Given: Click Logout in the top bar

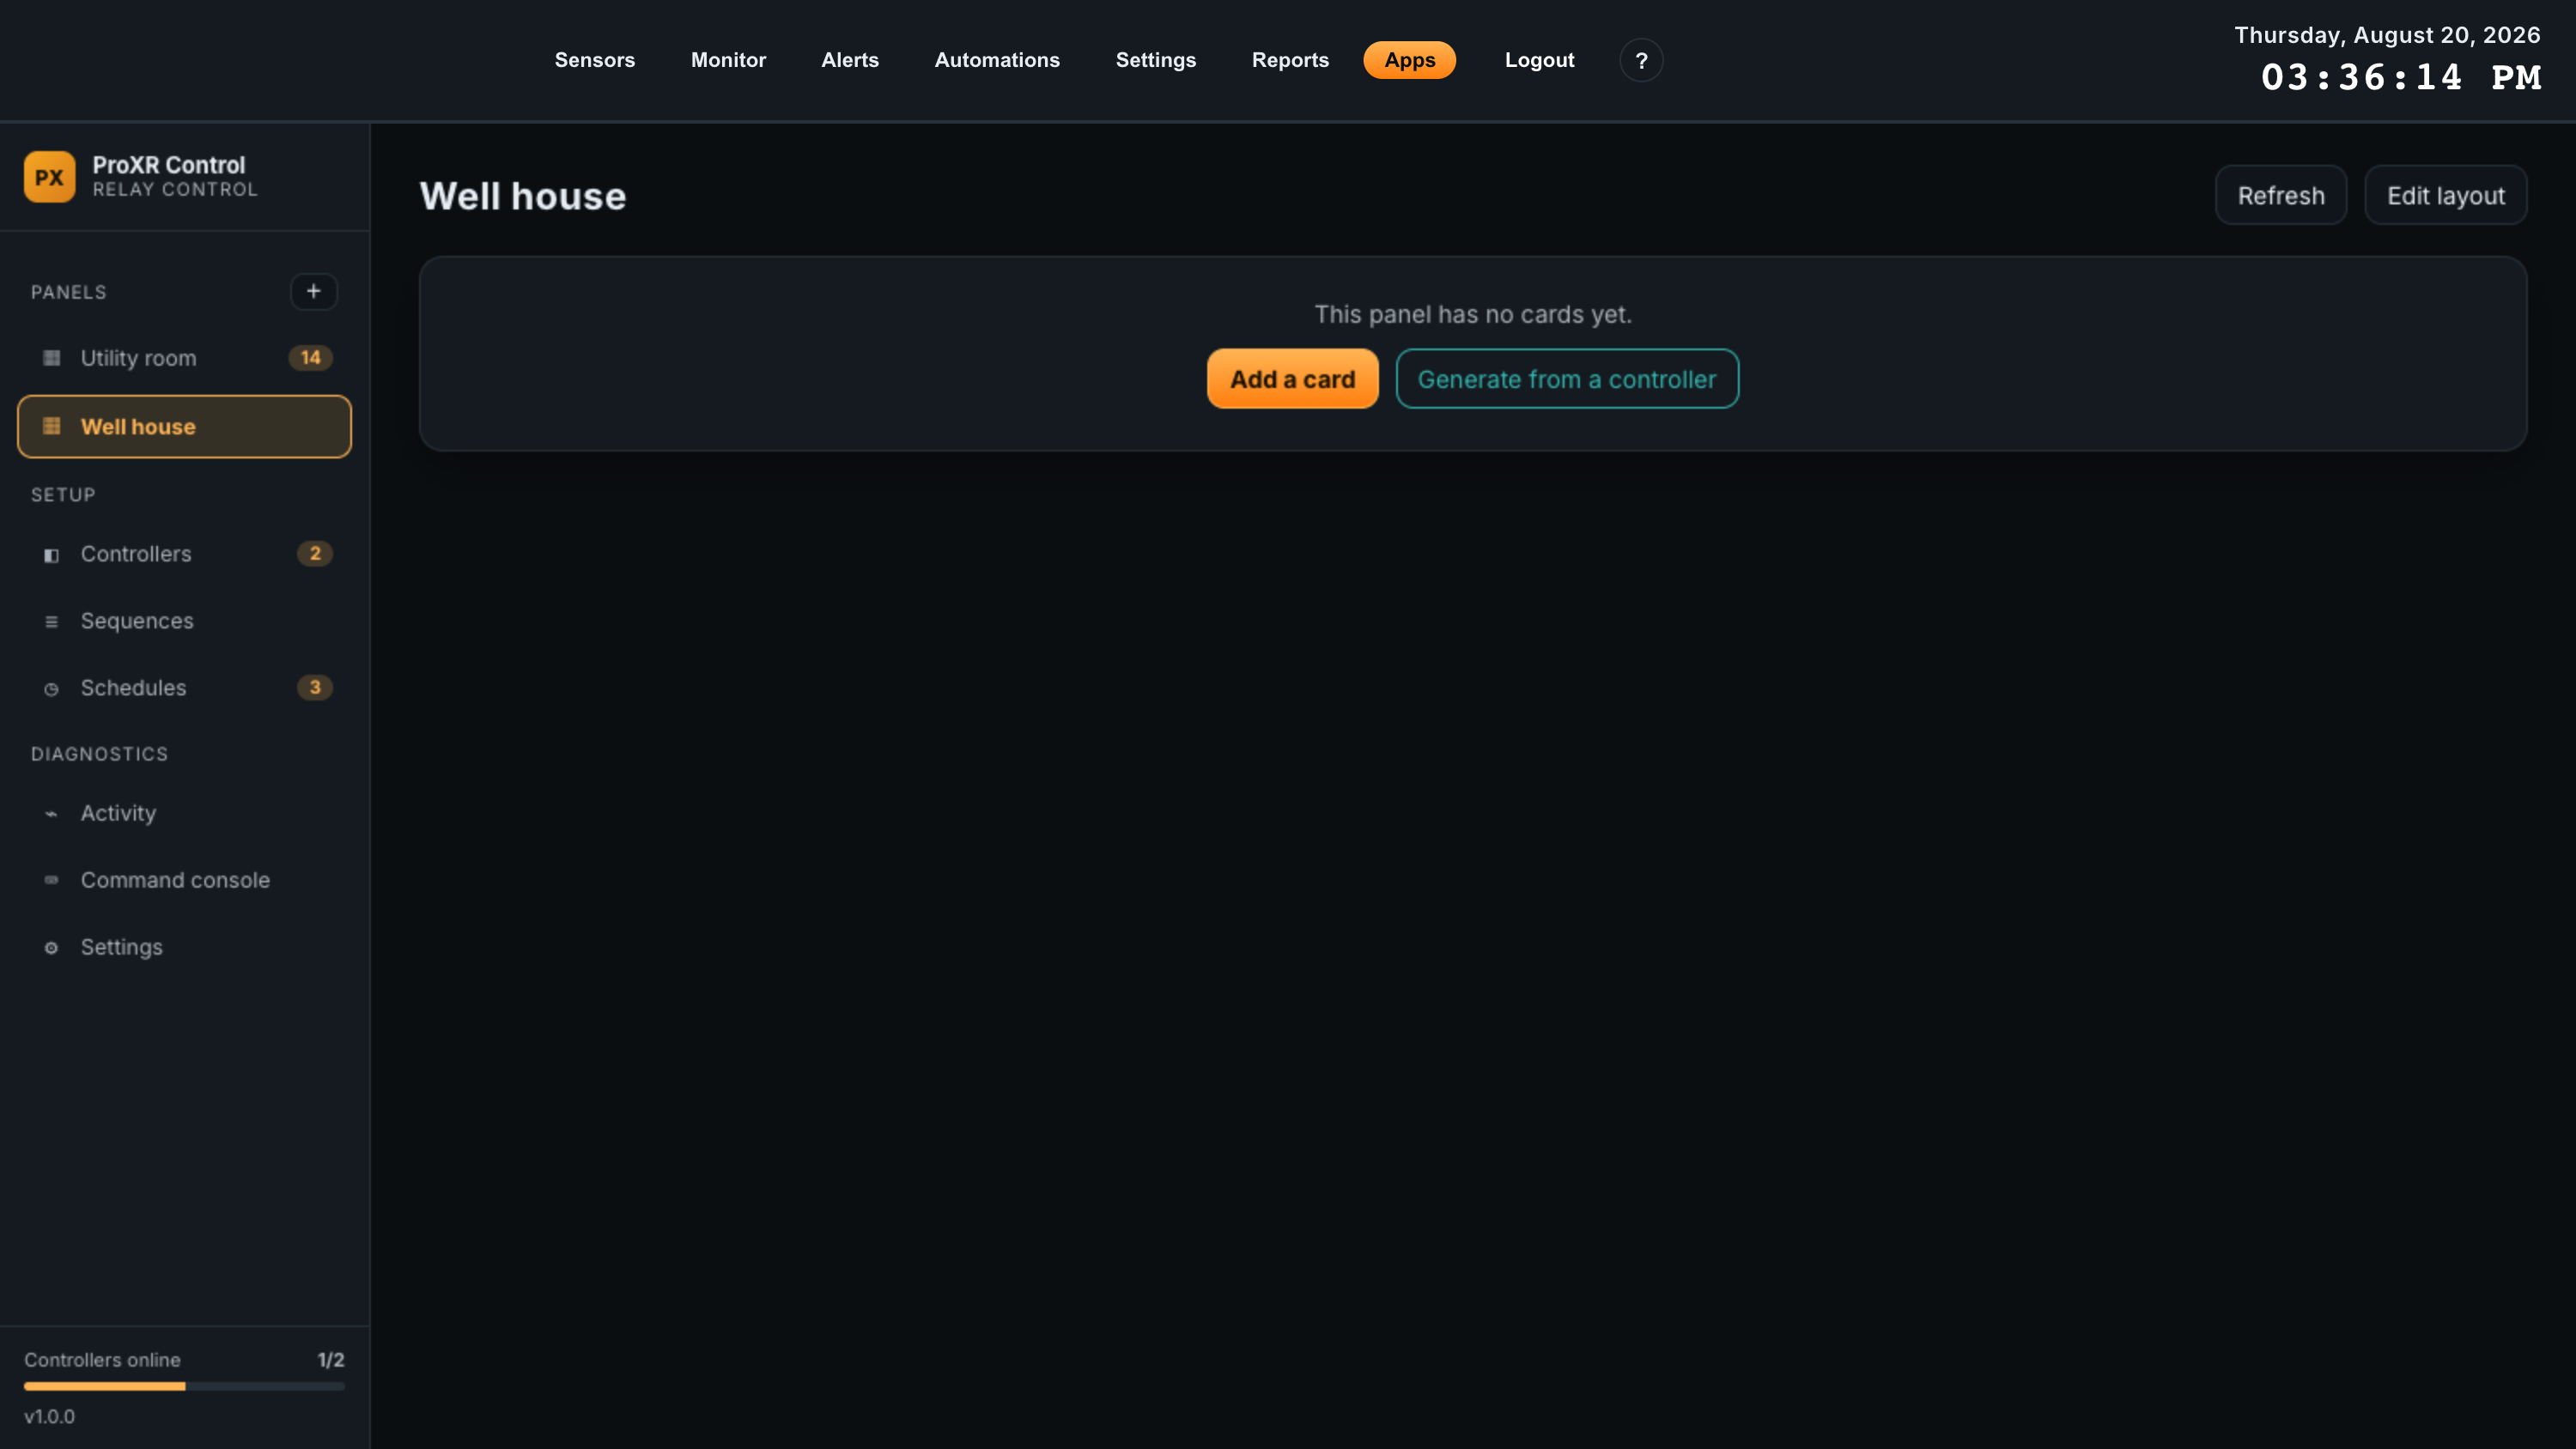Looking at the screenshot, I should (x=1539, y=60).
